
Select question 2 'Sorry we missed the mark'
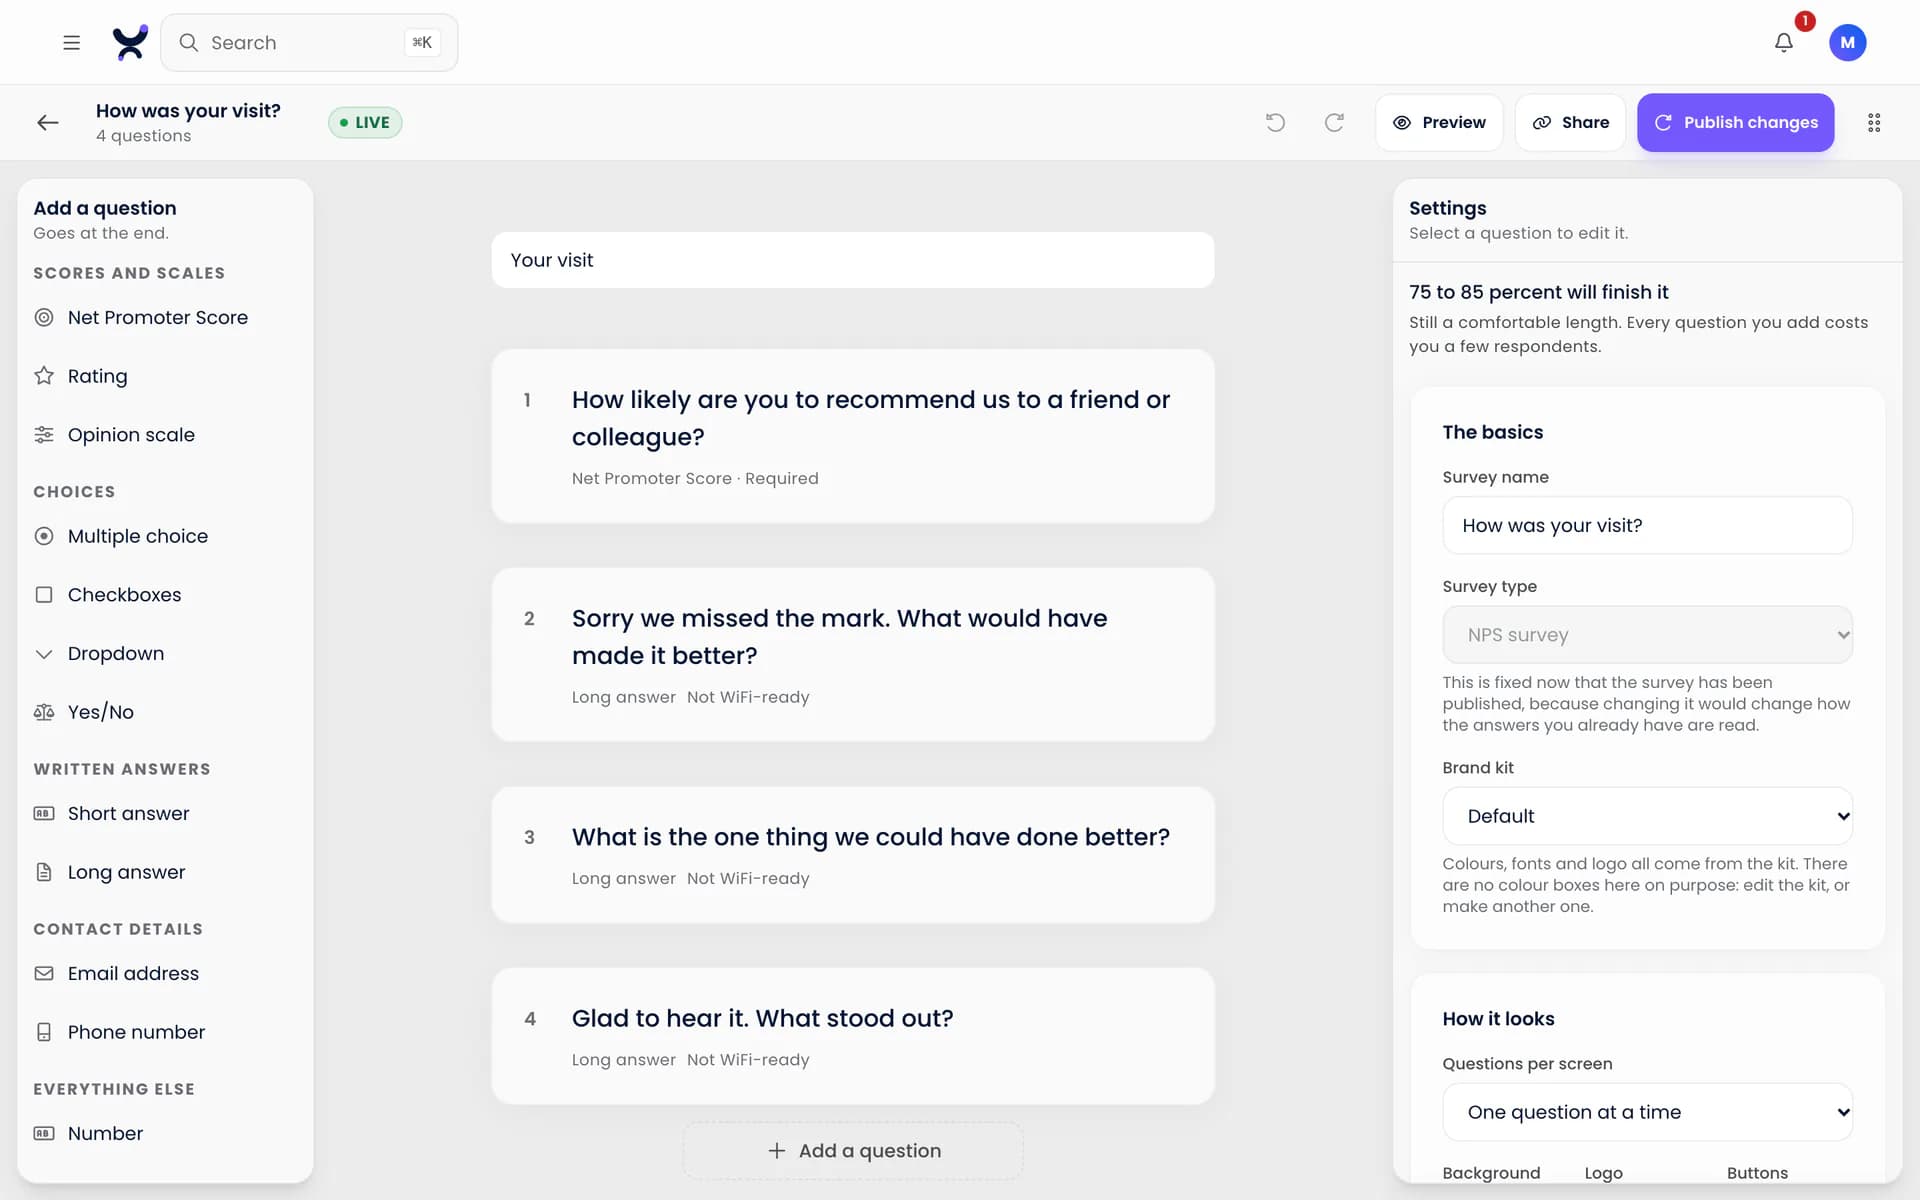coord(853,654)
